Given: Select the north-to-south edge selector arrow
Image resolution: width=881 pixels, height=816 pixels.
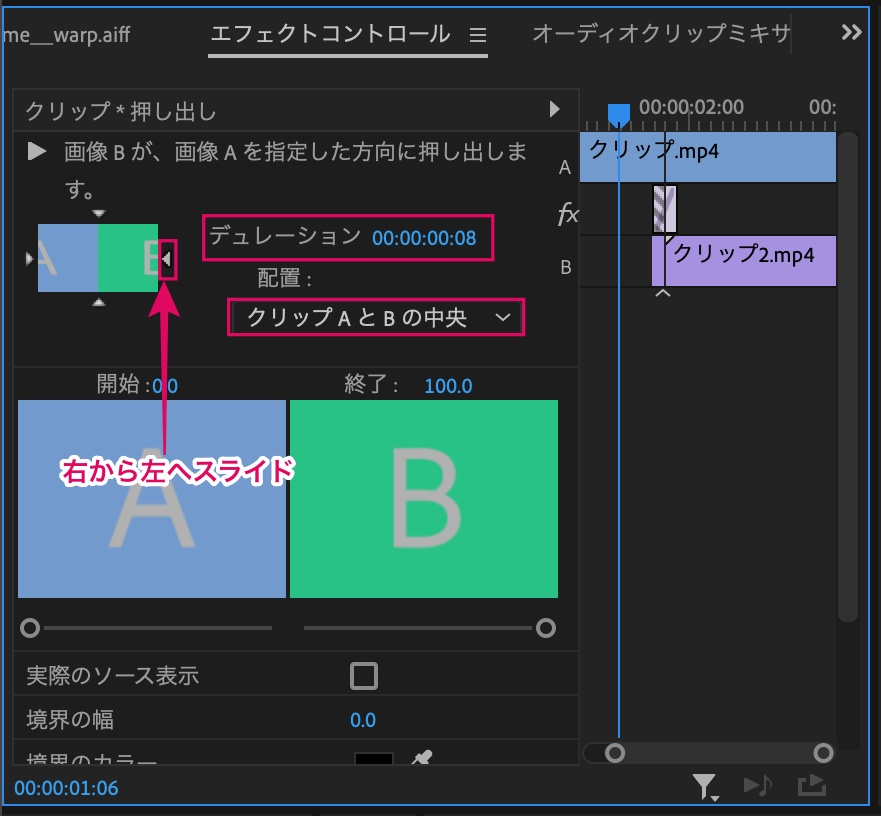Looking at the screenshot, I should (x=99, y=214).
